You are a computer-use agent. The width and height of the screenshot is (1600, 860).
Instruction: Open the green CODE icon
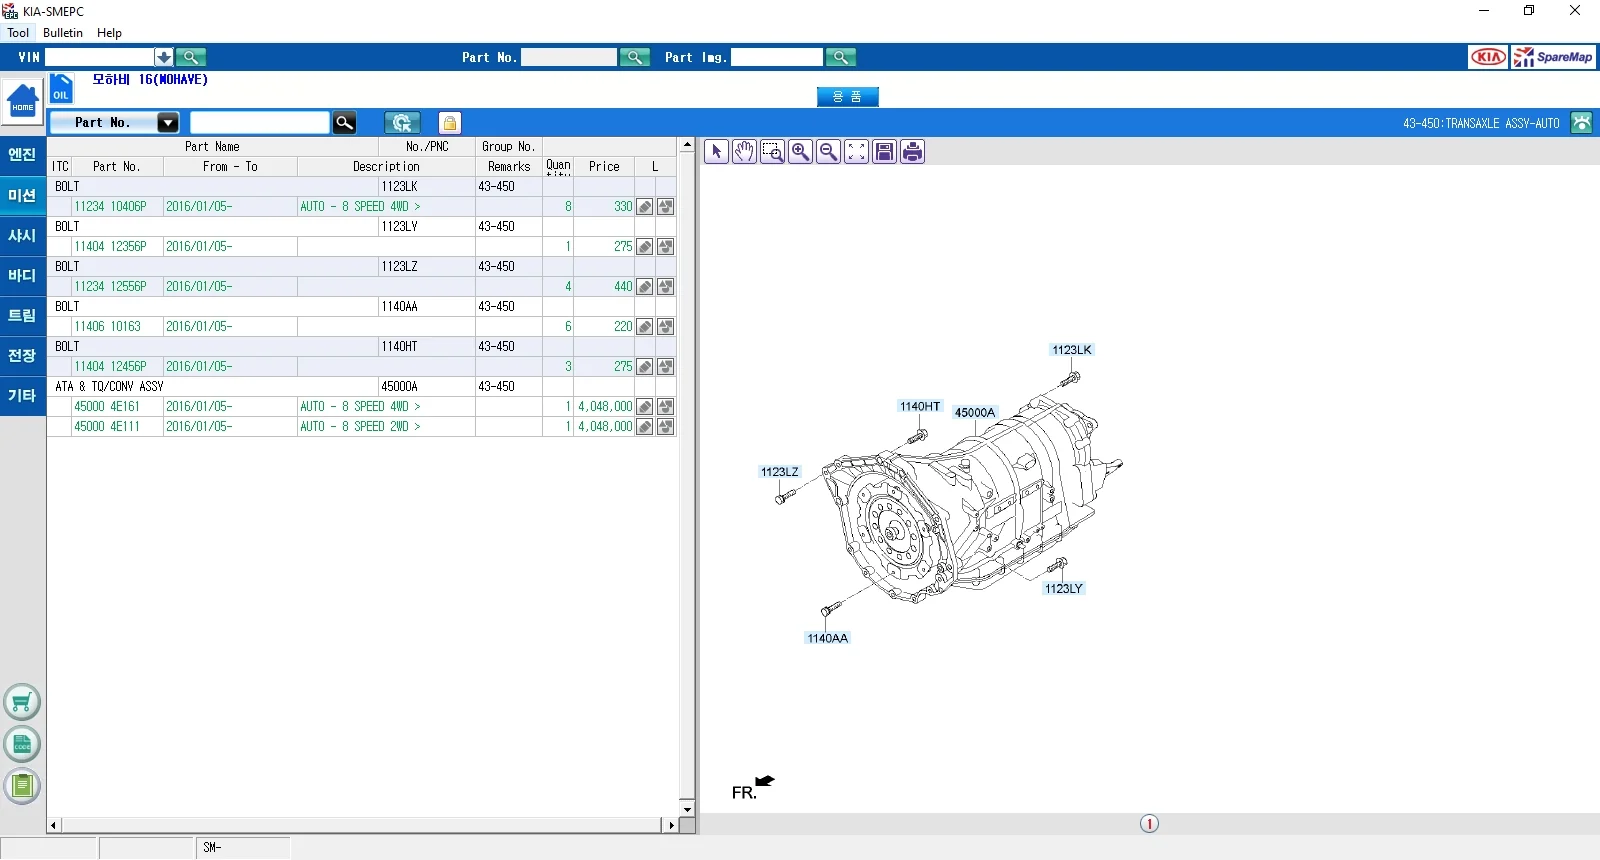point(22,744)
